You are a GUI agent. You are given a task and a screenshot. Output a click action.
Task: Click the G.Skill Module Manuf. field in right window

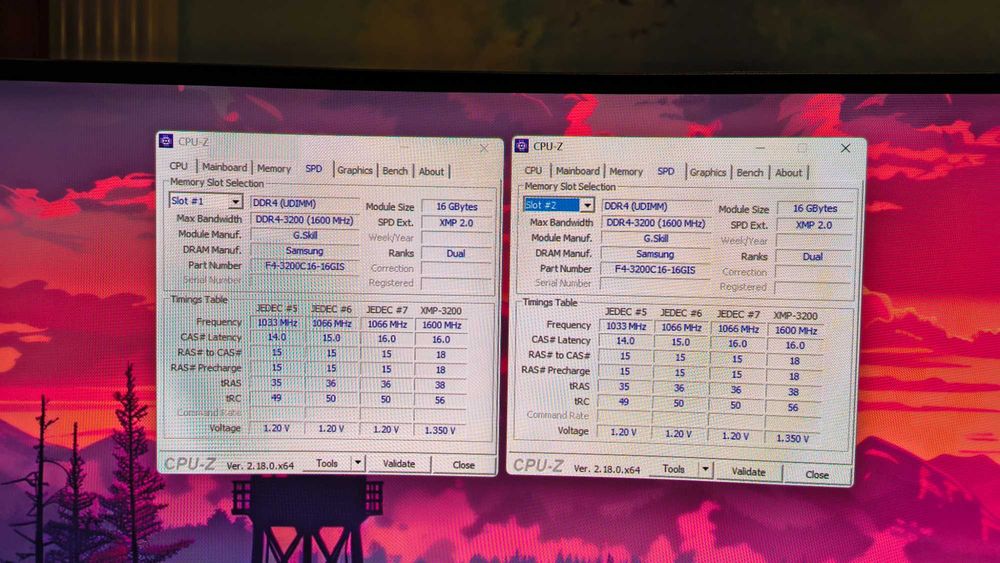tap(656, 238)
